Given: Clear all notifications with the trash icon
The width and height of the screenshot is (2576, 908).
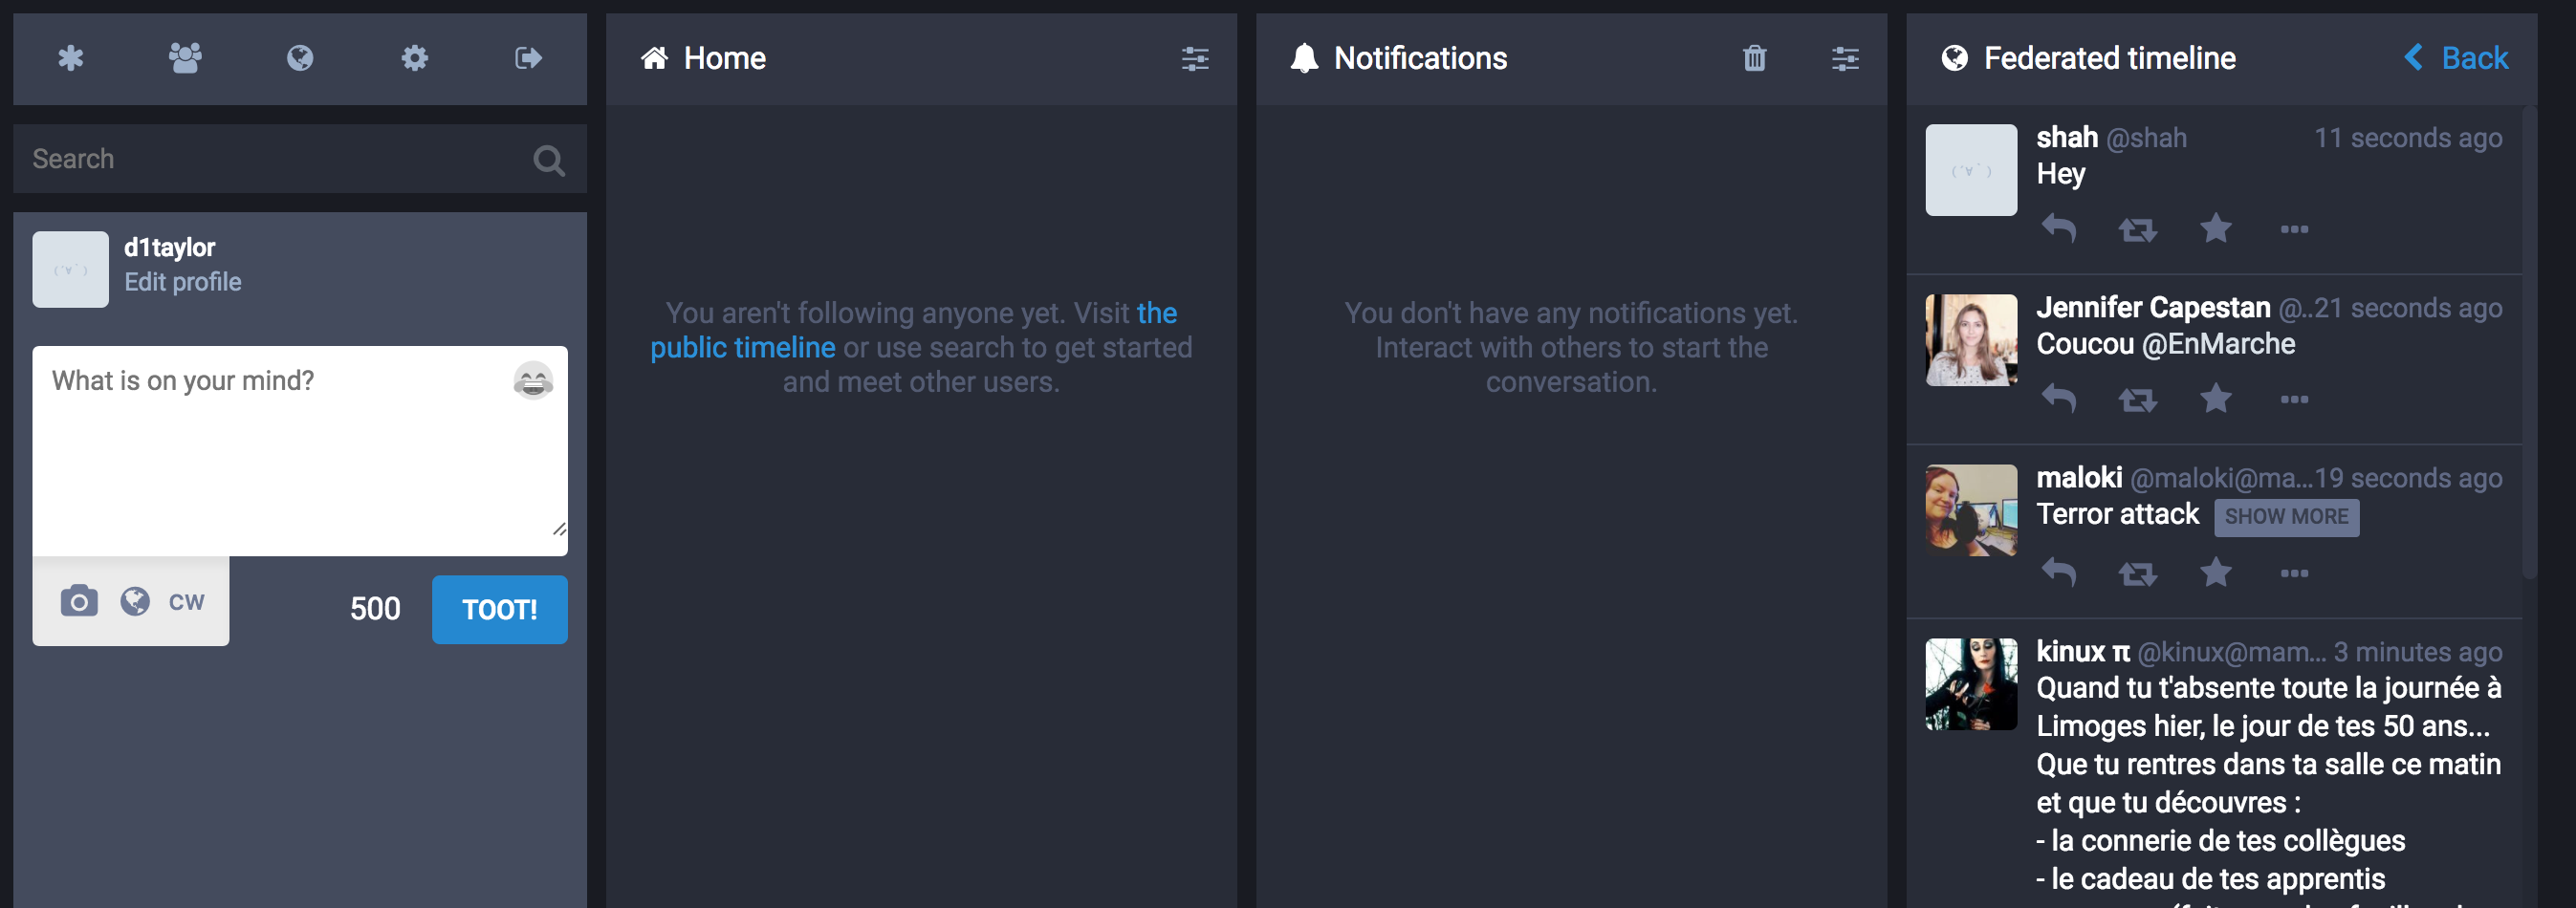Looking at the screenshot, I should 1753,59.
